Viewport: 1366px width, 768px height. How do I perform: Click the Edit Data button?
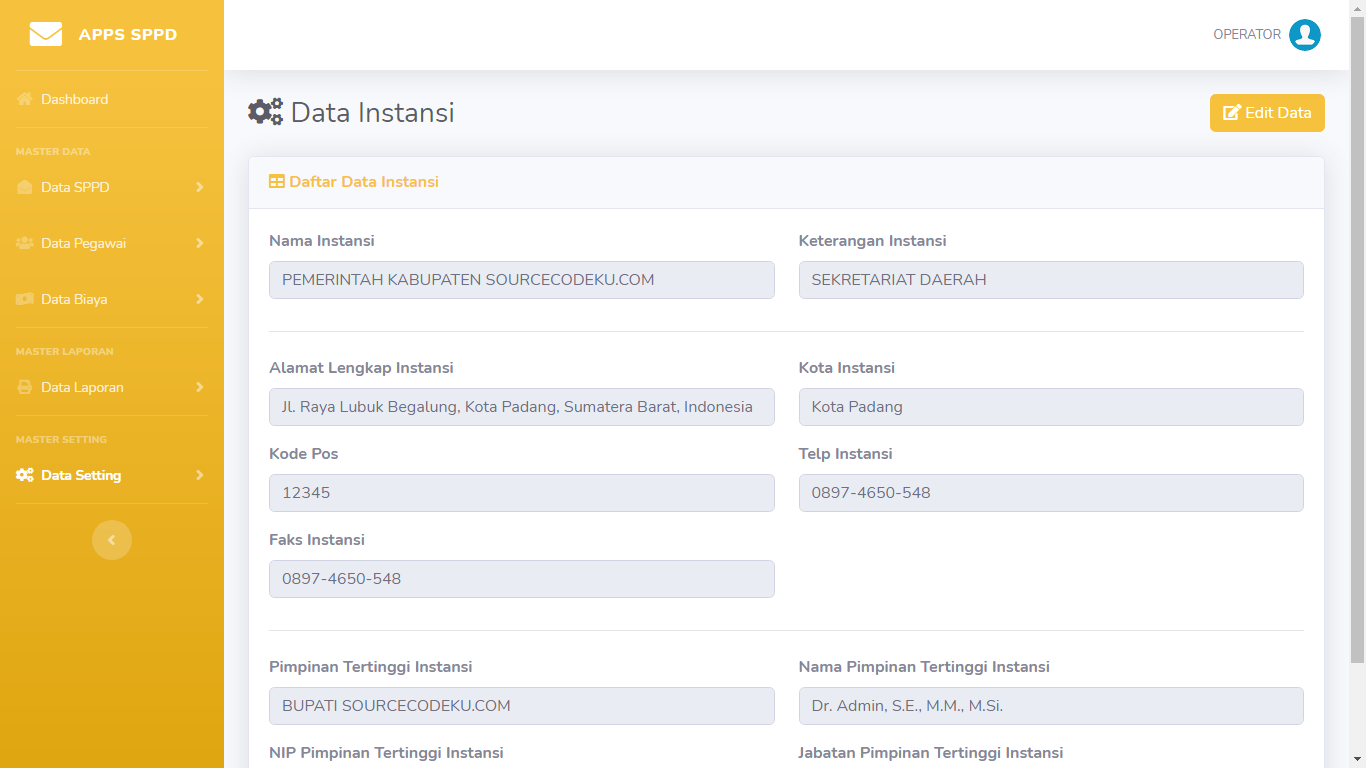tap(1267, 113)
